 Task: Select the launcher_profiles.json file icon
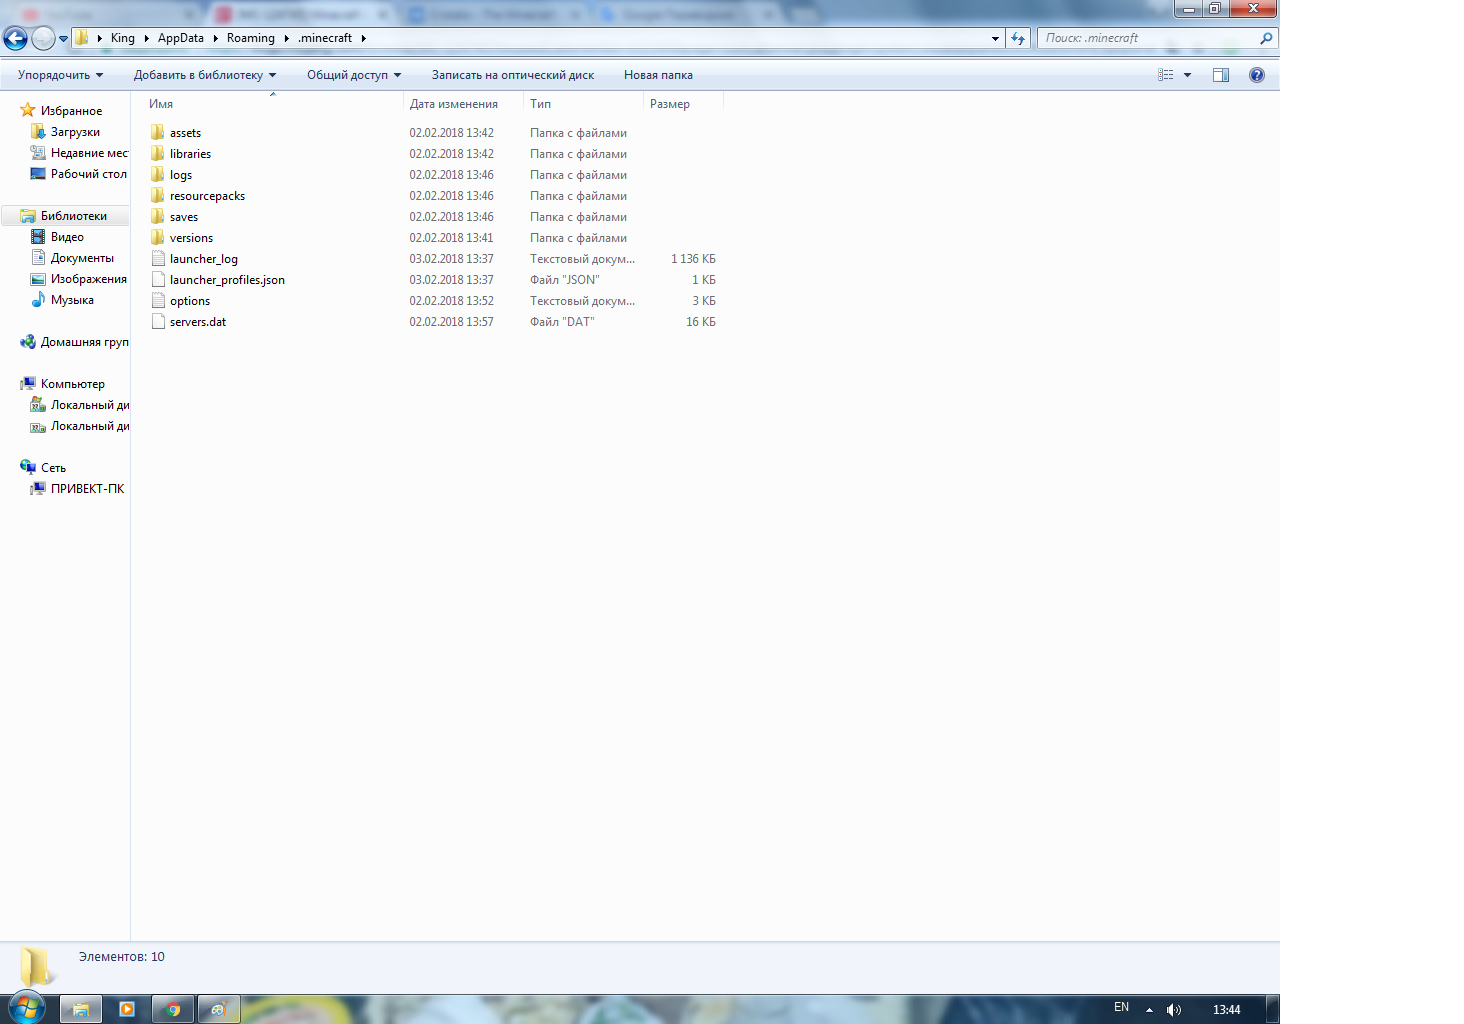158,279
